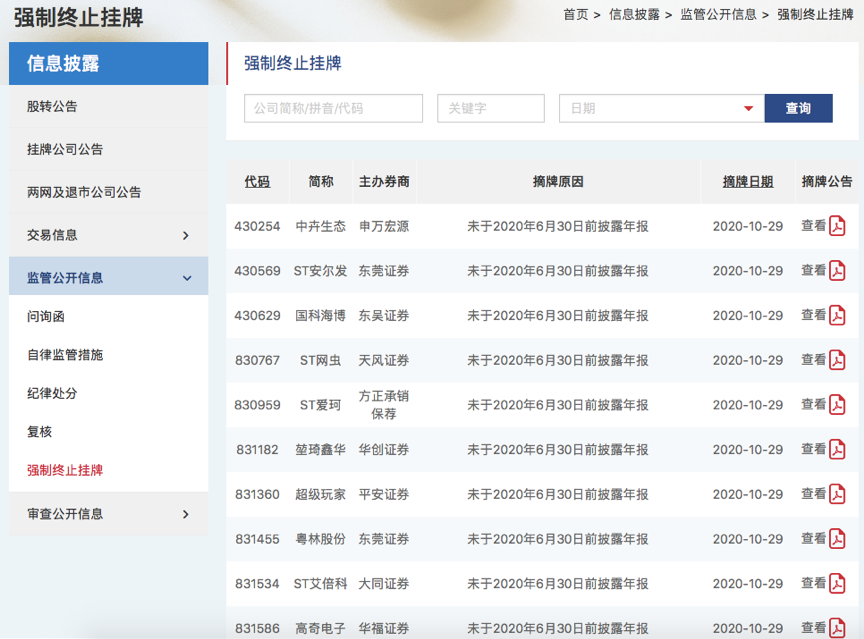Click 摘牌原因 column header

coord(558,182)
